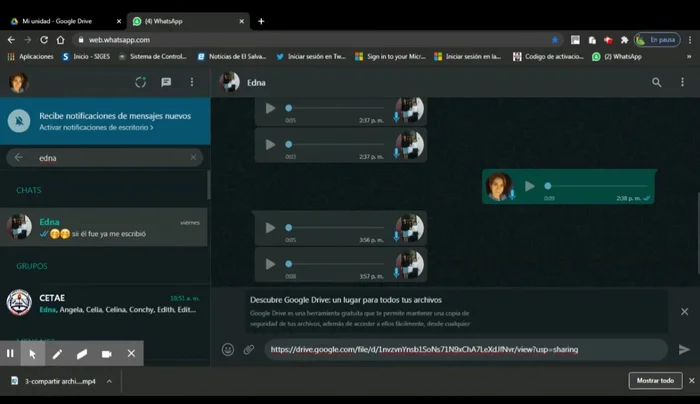The height and width of the screenshot is (404, 700).
Task: Open the (2) WhatsApp bookmark
Action: [617, 57]
